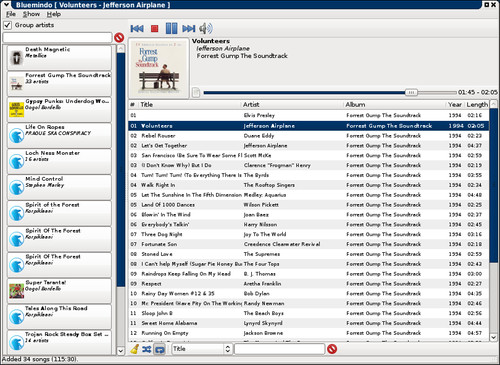
Task: Open the Title filter dropdown
Action: click(202, 349)
